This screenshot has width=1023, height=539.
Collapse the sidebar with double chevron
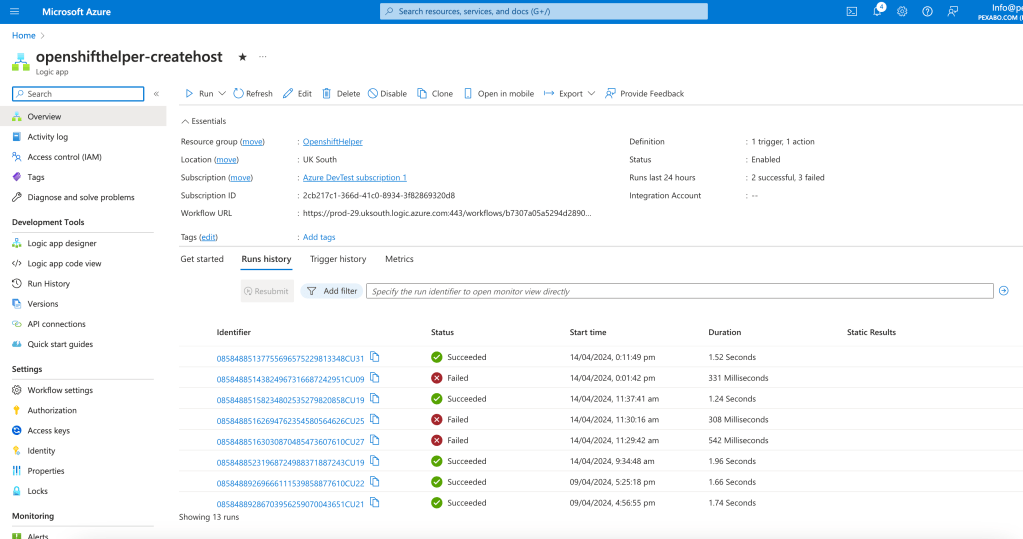pyautogui.click(x=157, y=94)
